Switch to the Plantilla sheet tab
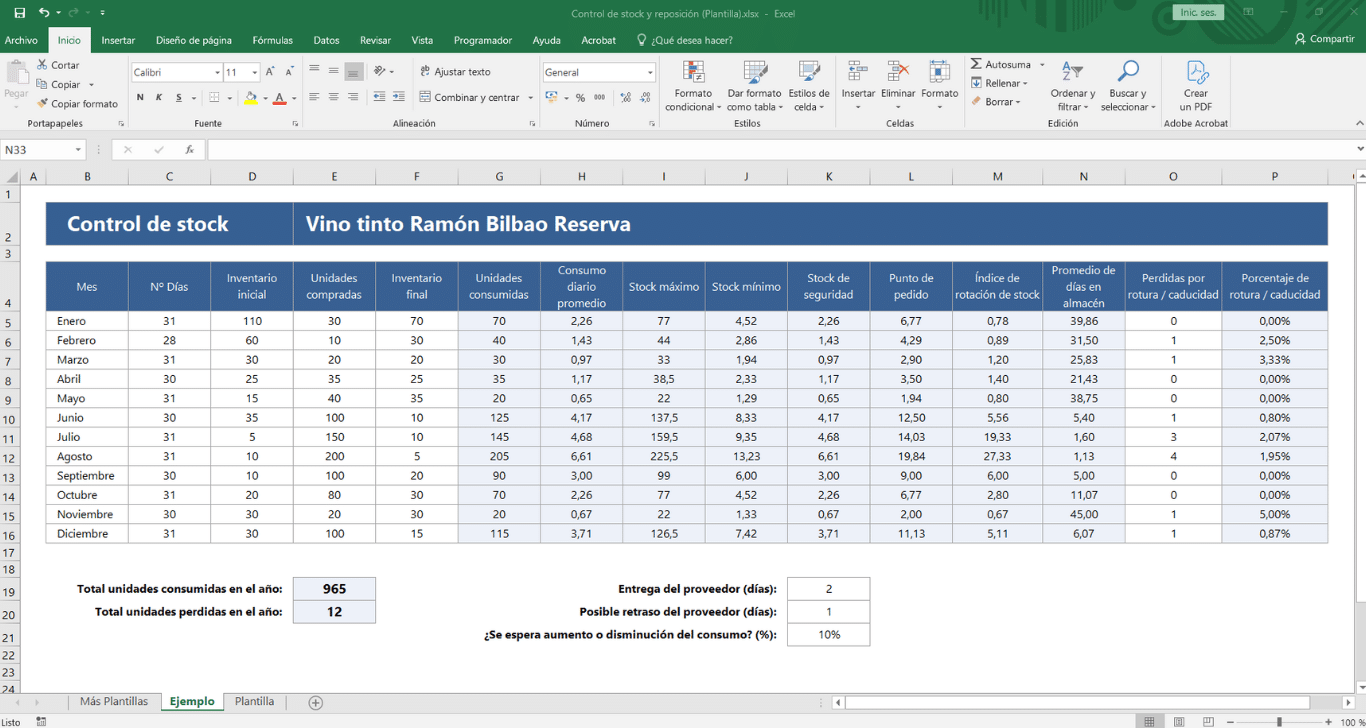1366x728 pixels. coord(254,702)
